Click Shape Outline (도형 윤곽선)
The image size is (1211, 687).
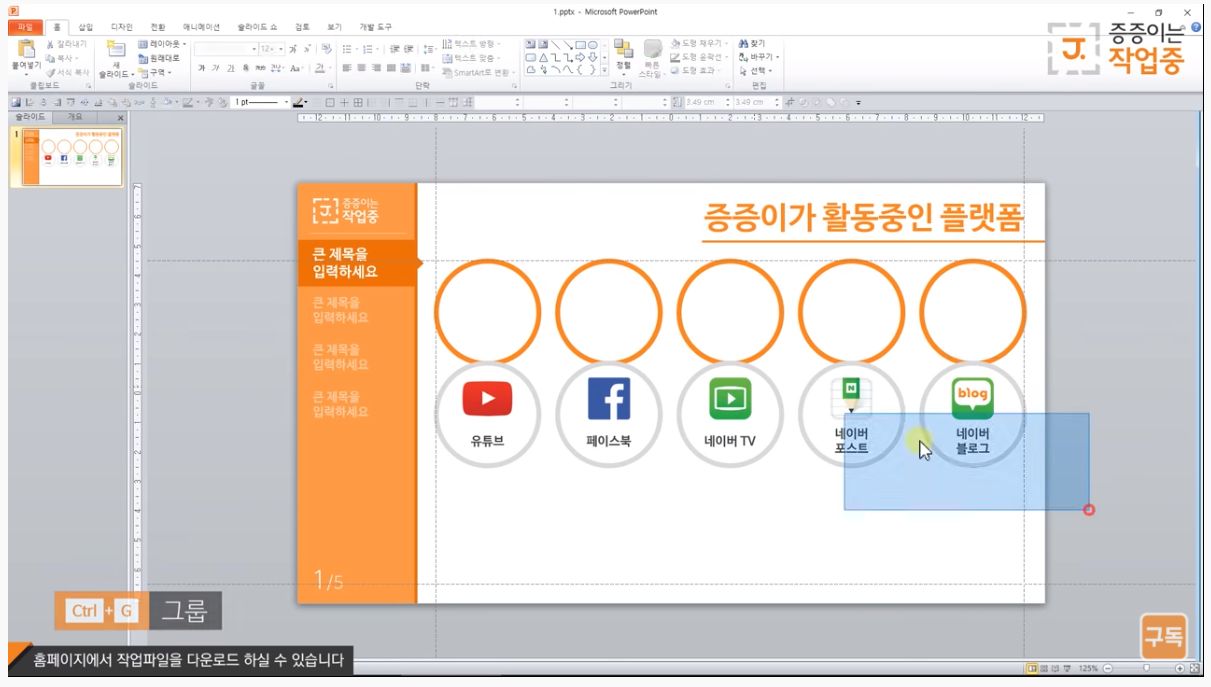pyautogui.click(x=697, y=57)
